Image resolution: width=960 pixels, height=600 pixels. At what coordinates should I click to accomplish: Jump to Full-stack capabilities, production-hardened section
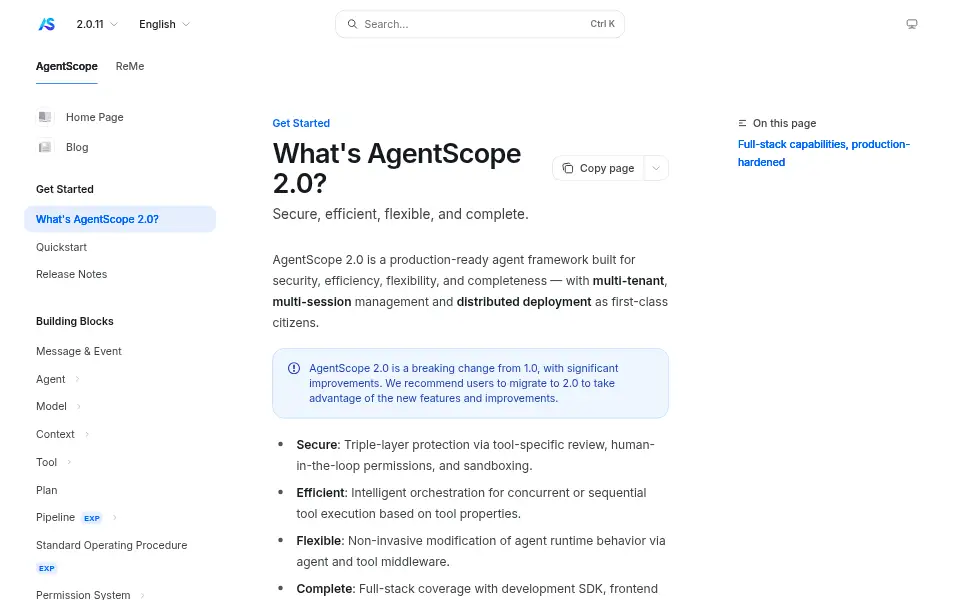coord(824,153)
